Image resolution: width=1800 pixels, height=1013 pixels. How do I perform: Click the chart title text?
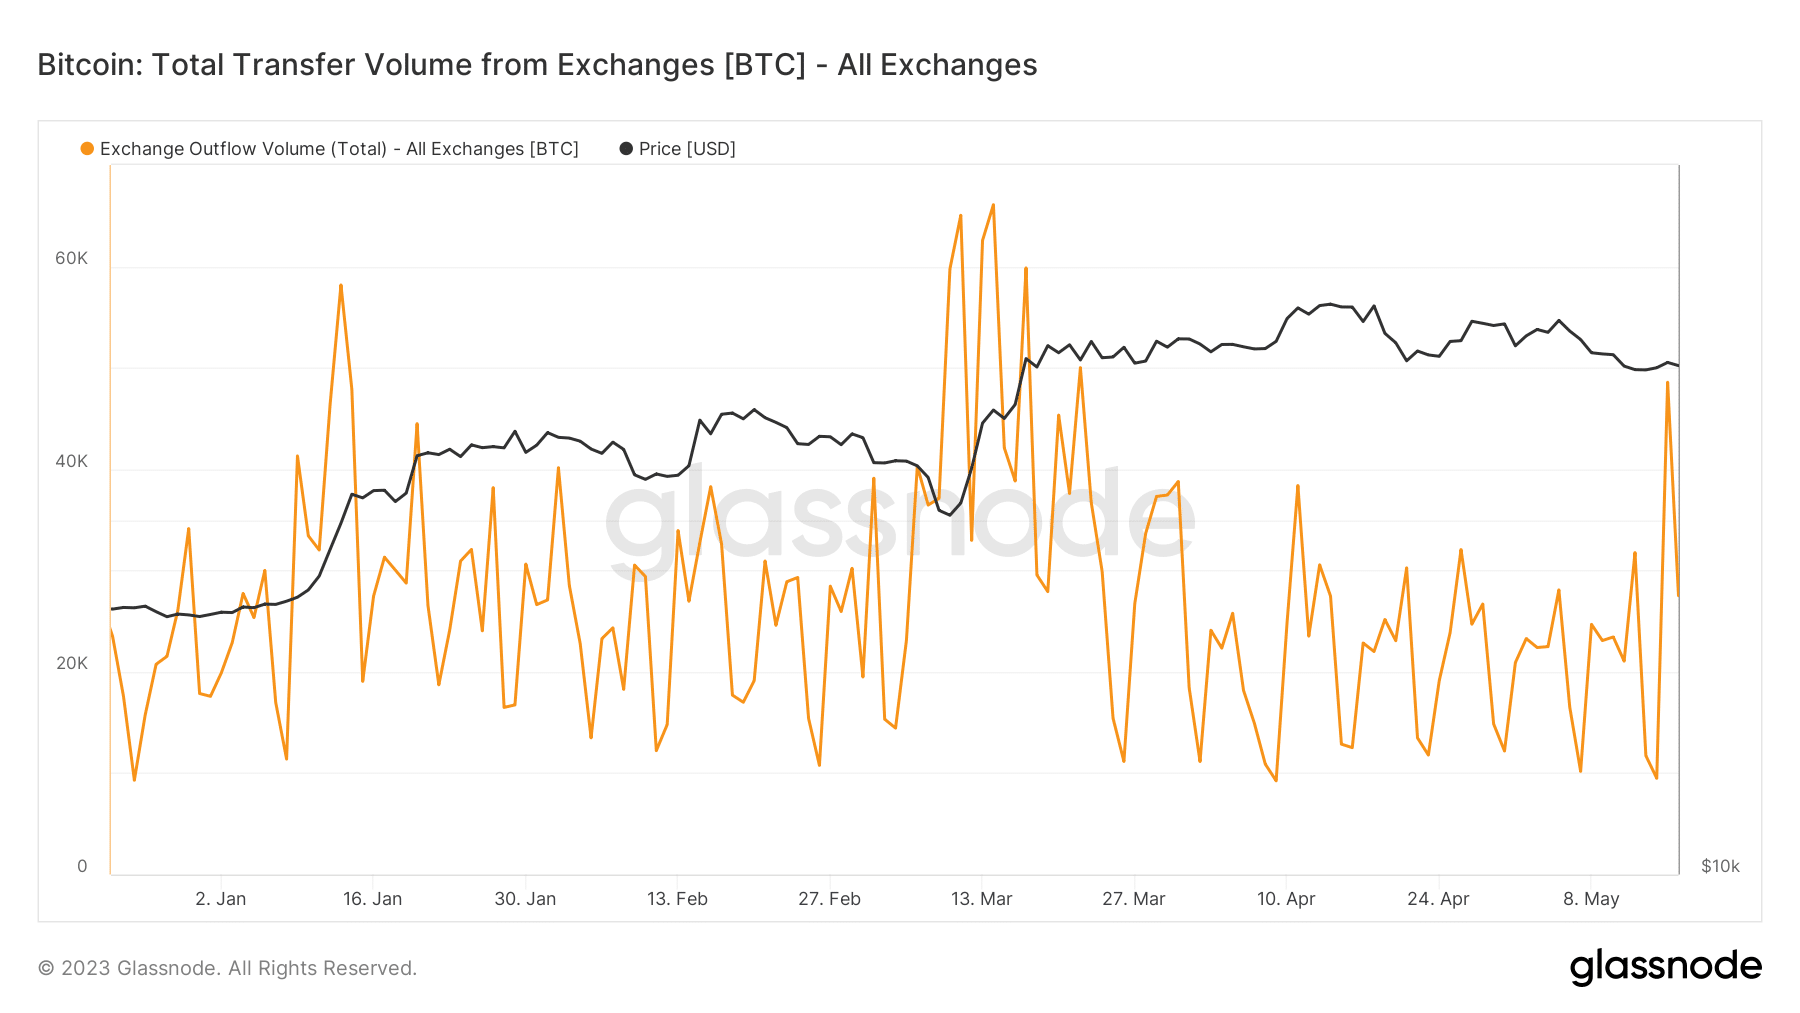(x=537, y=65)
